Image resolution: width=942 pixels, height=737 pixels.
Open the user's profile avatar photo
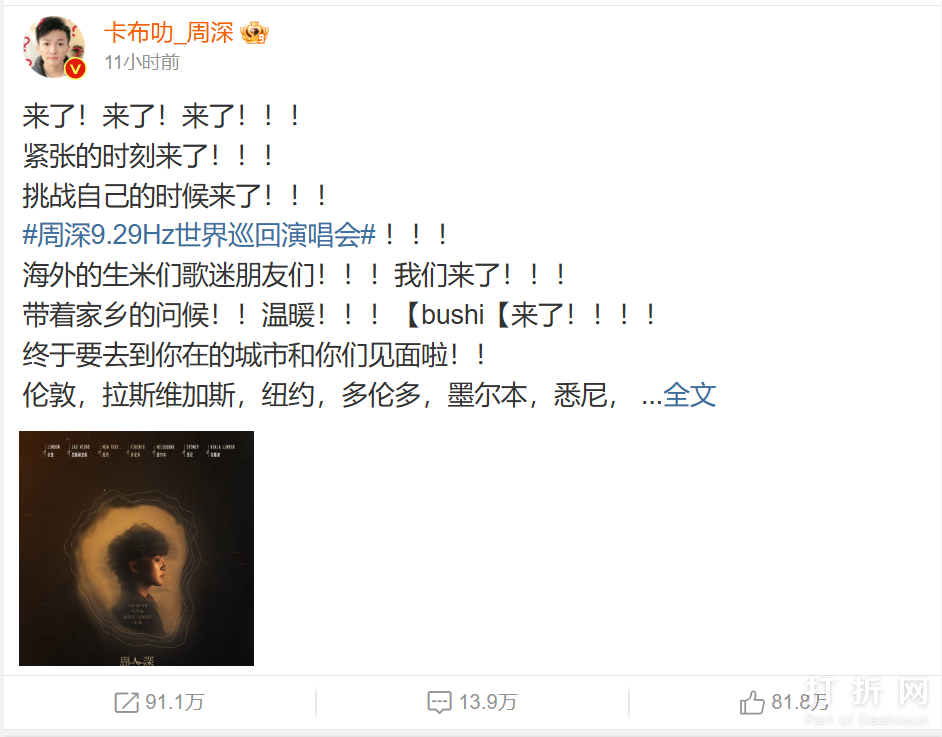point(53,47)
